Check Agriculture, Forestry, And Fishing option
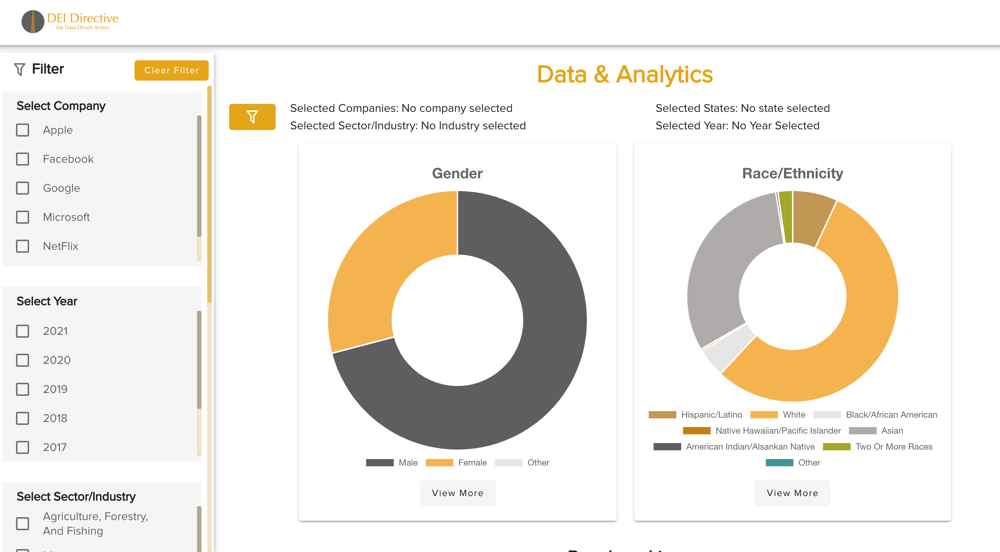 [x=23, y=523]
